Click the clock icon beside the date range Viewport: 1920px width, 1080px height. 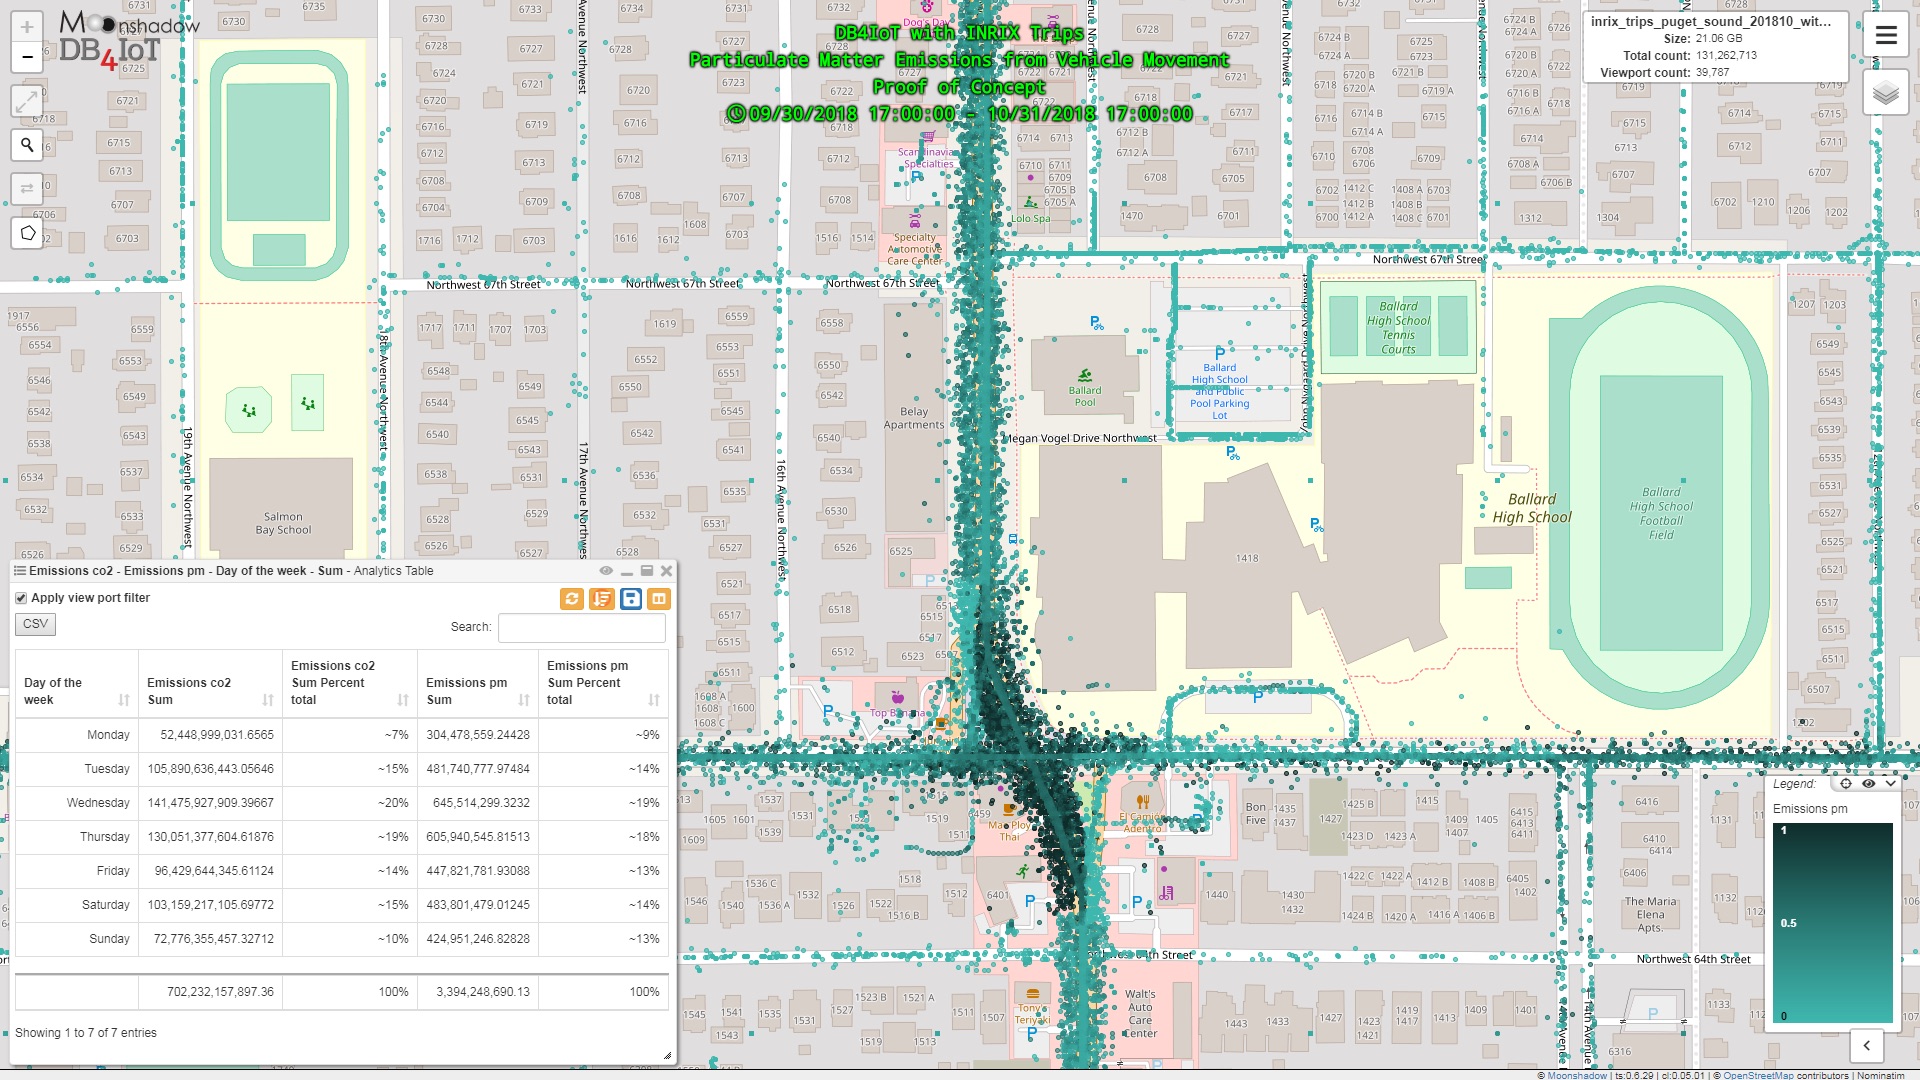736,113
